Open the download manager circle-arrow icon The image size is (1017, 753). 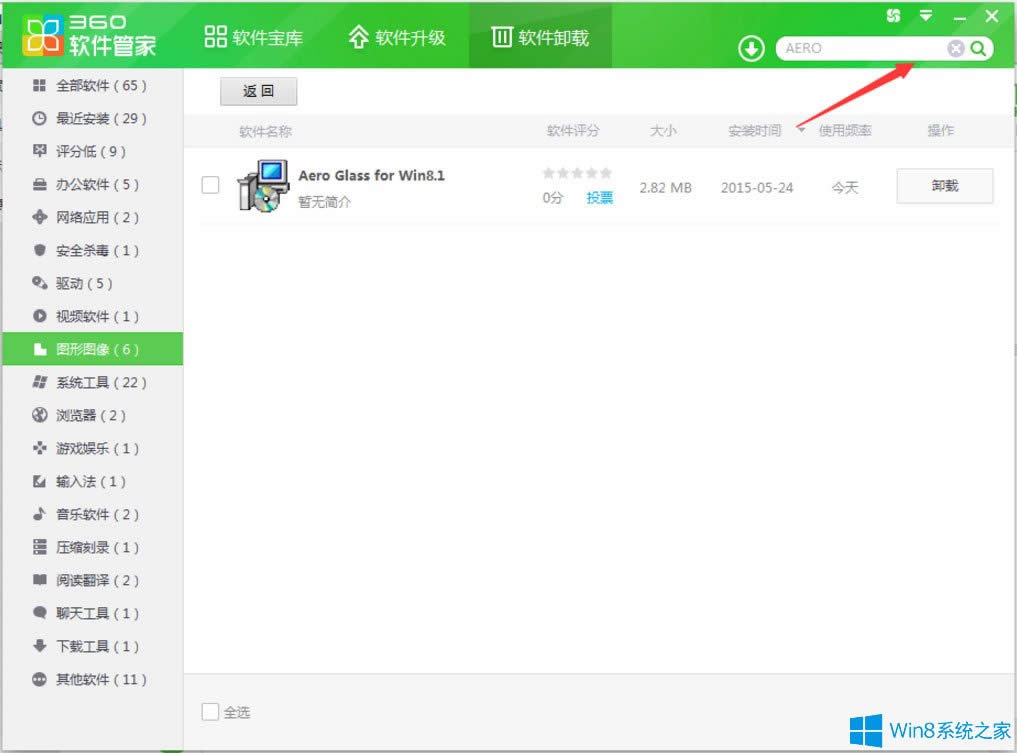click(x=751, y=47)
